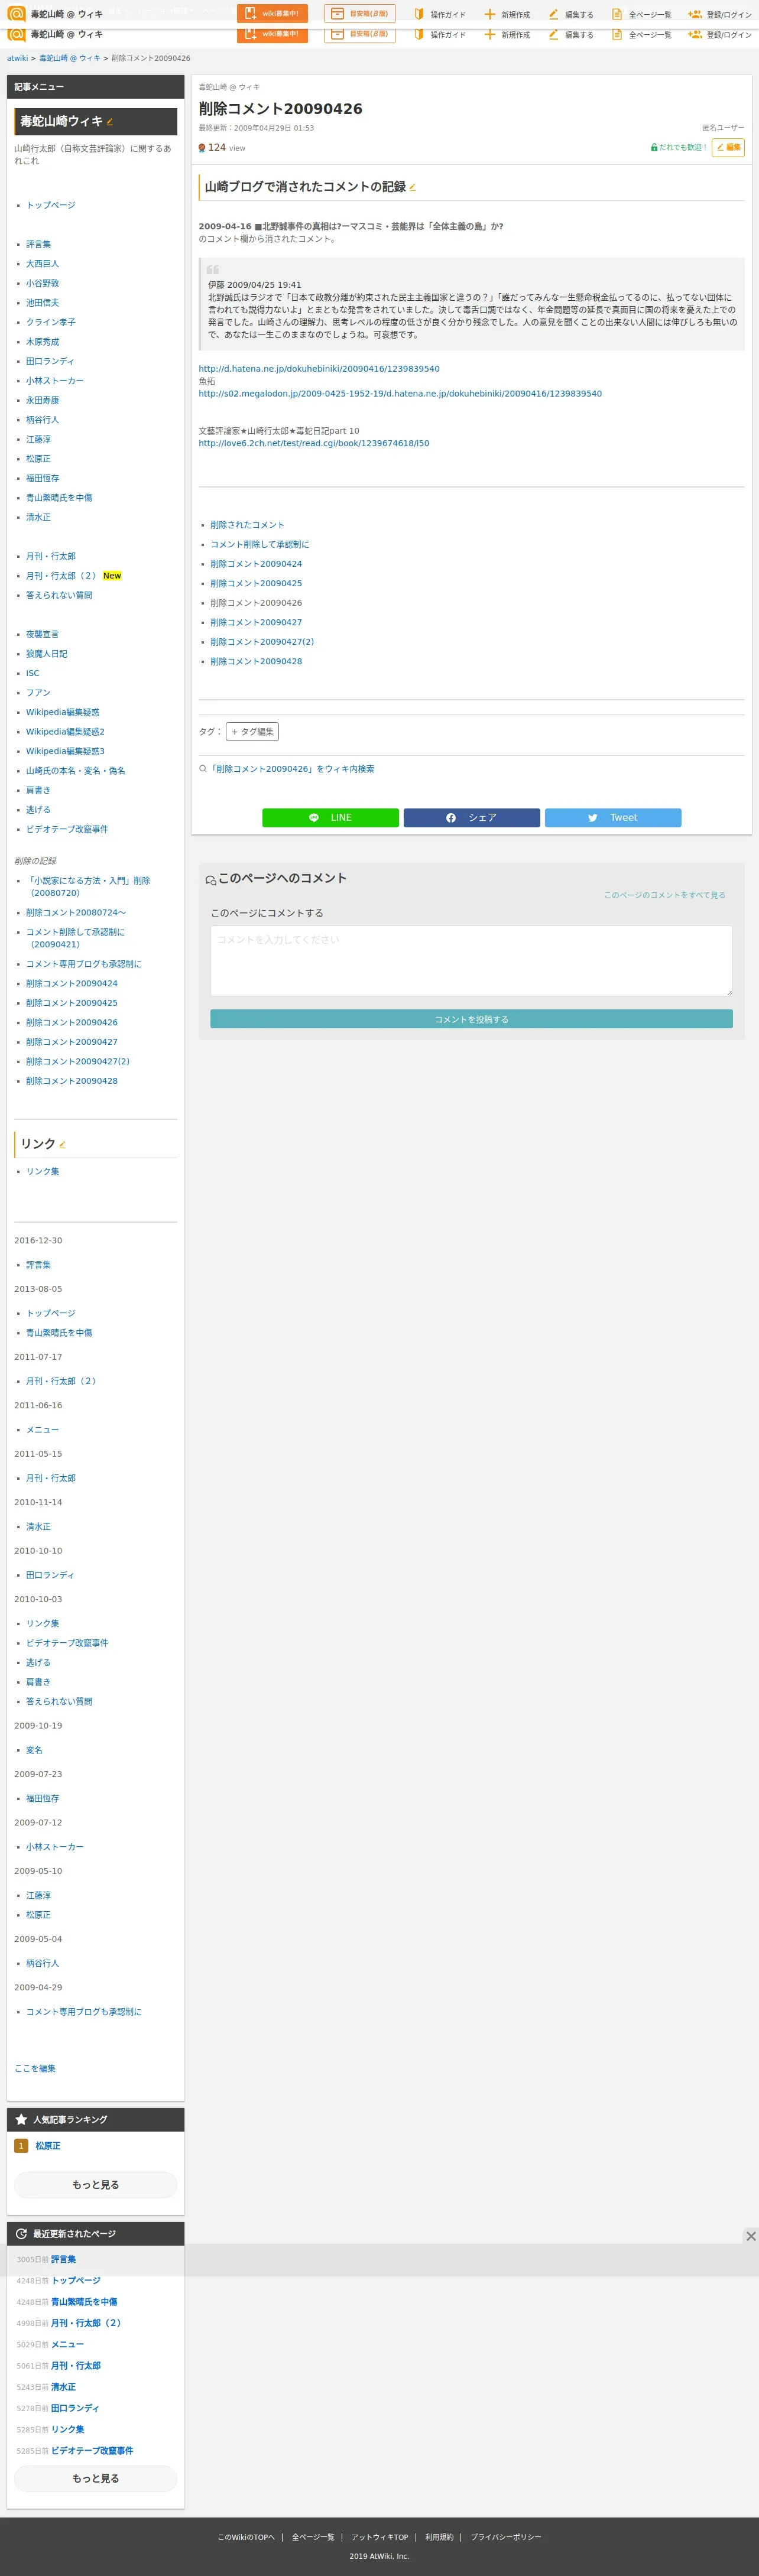Click the orange 編集 button on the page header

[728, 148]
